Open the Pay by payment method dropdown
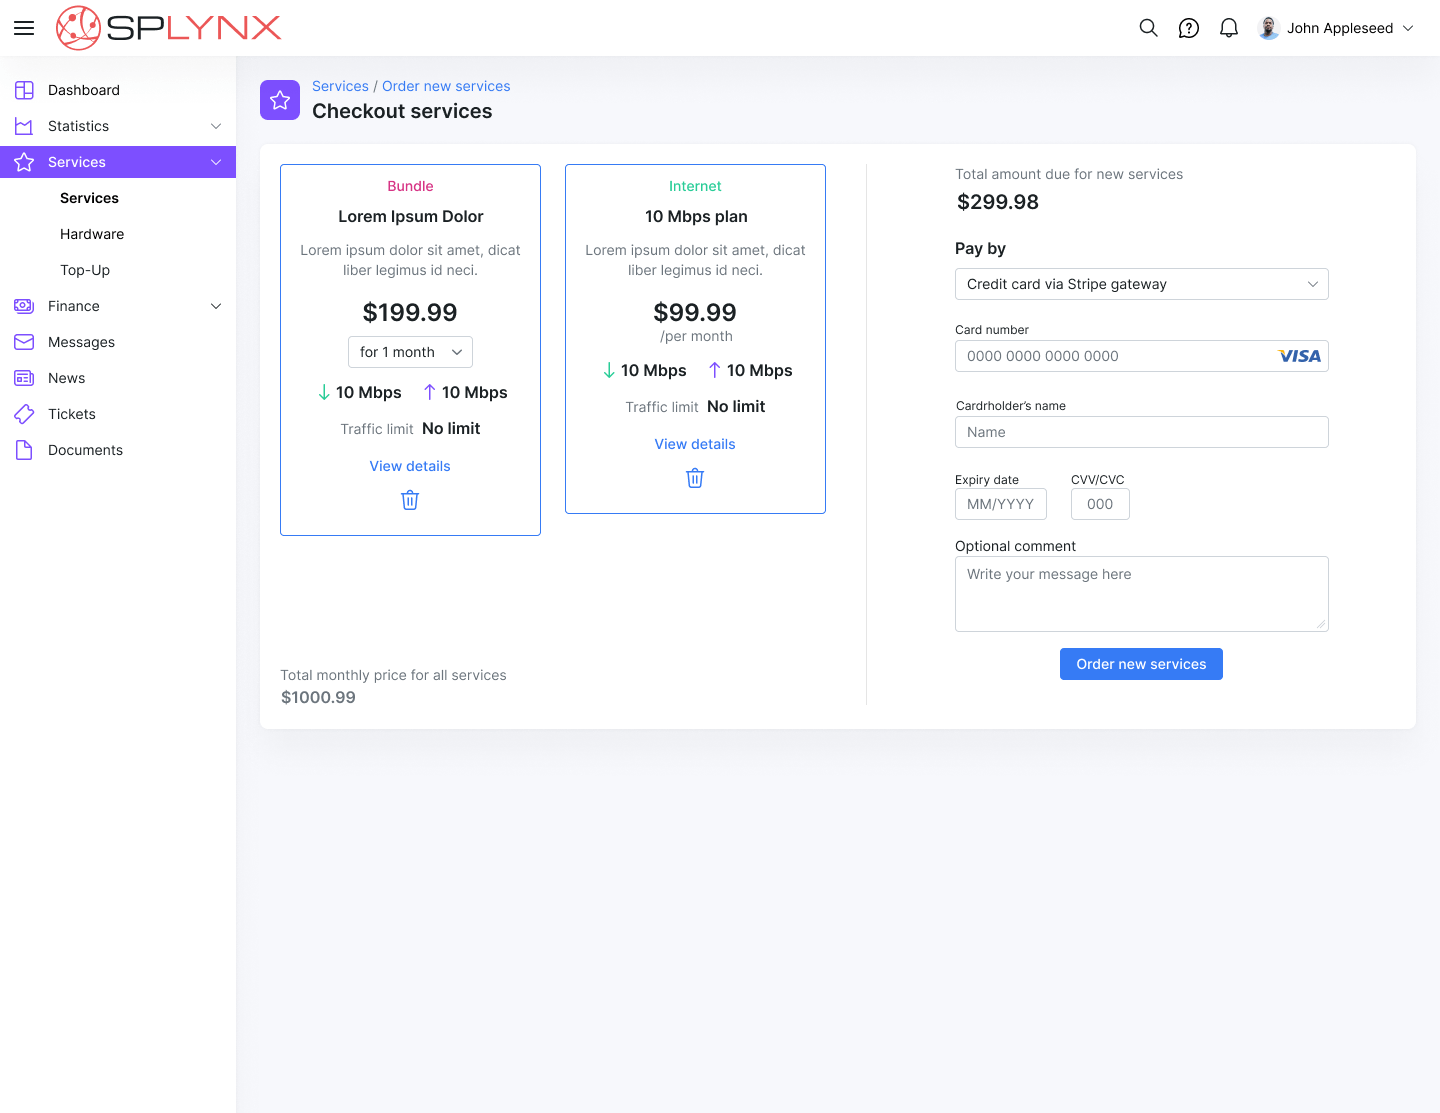 click(1141, 284)
